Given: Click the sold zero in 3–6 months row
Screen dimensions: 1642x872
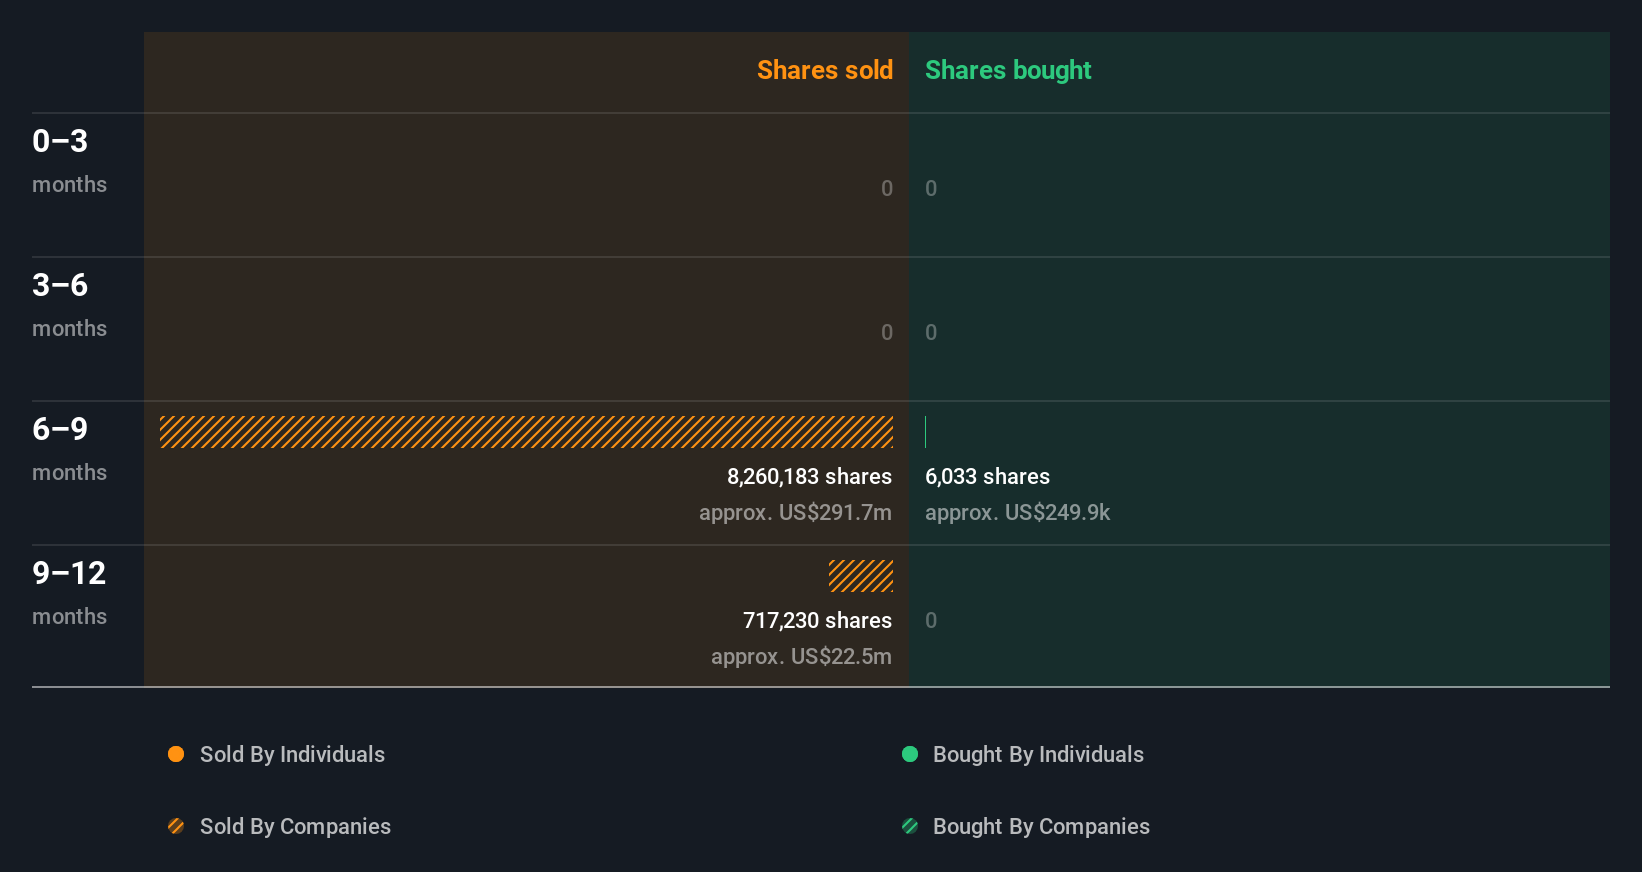Looking at the screenshot, I should [887, 332].
